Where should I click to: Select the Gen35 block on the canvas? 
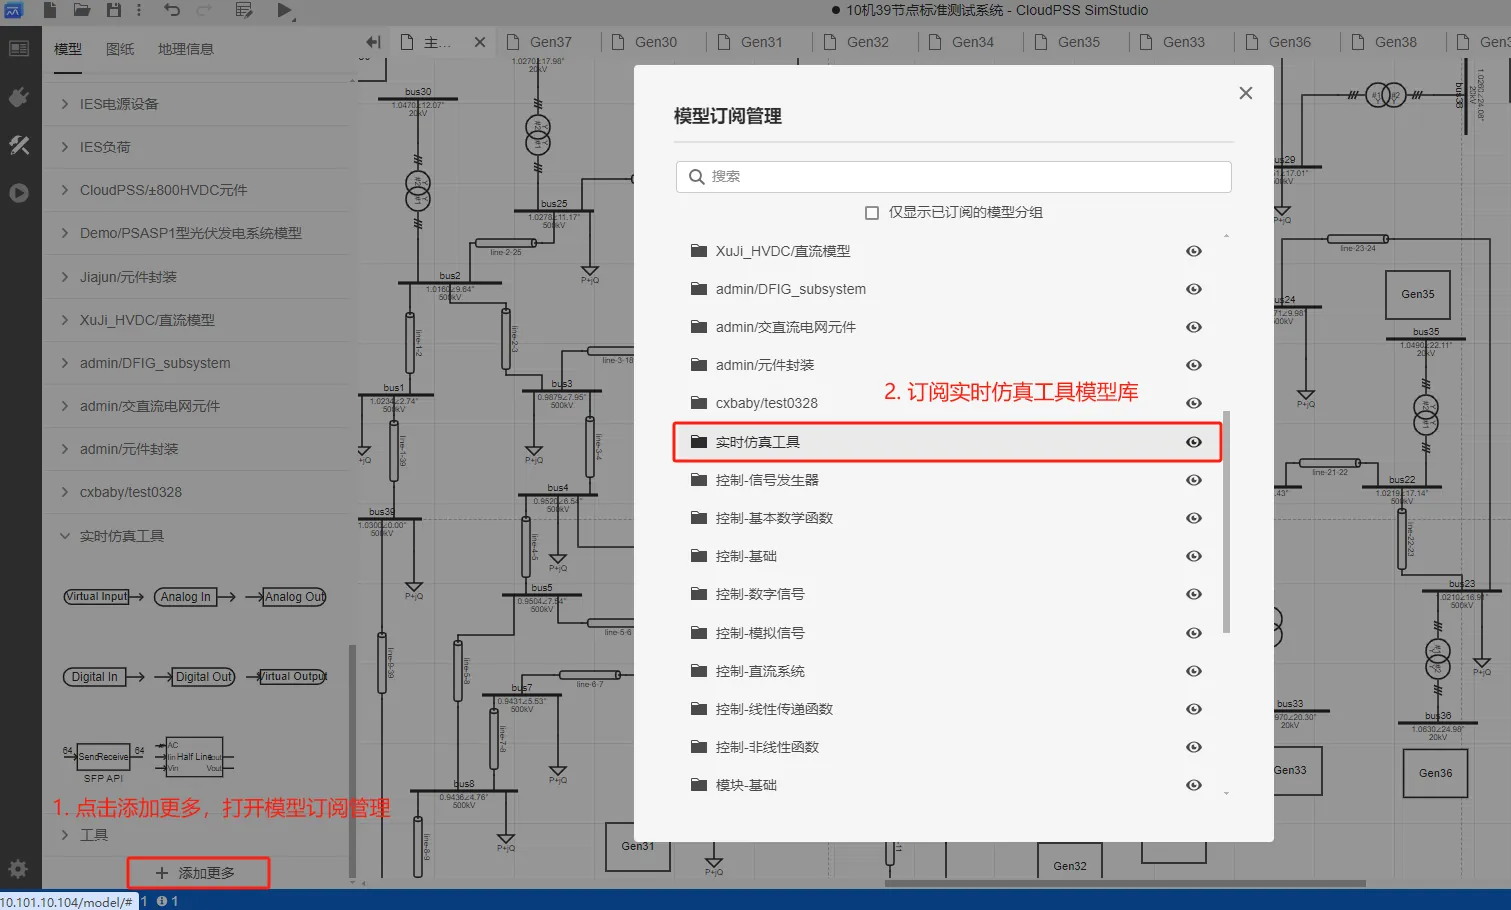[1417, 294]
